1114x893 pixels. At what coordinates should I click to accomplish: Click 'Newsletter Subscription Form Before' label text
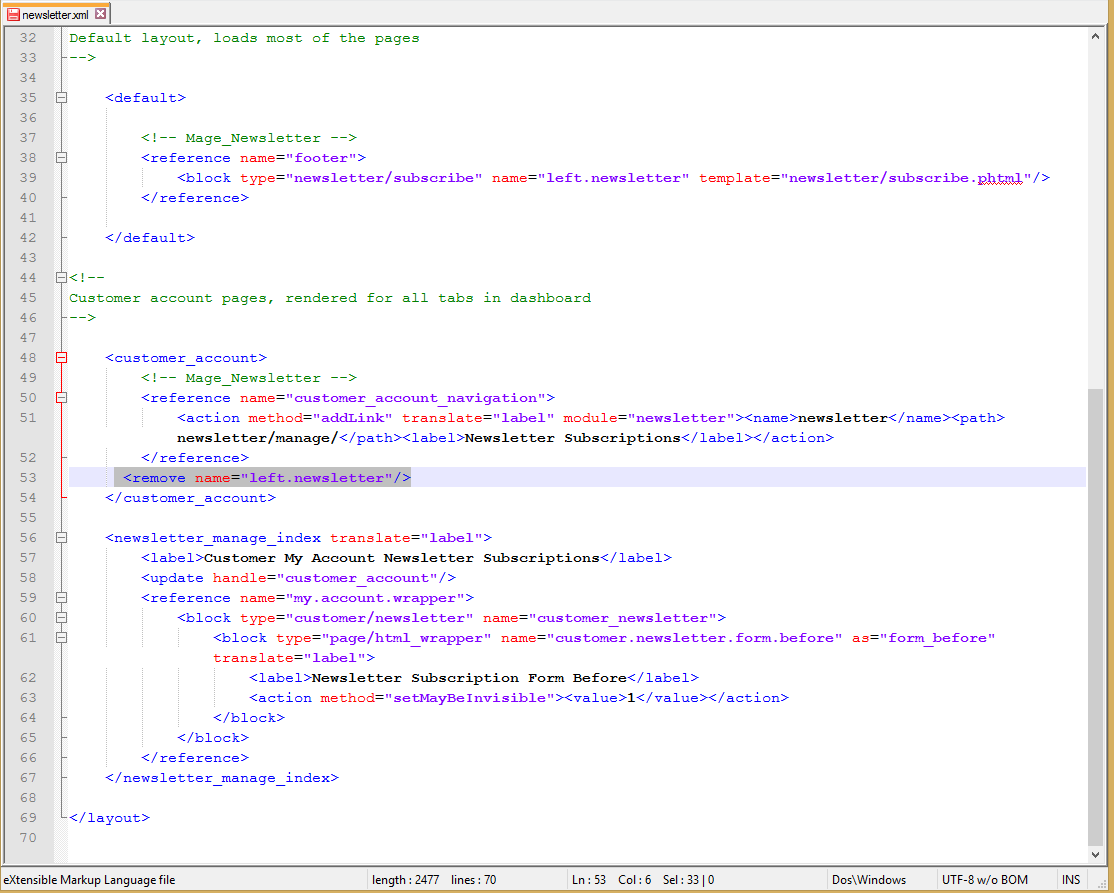pos(469,678)
